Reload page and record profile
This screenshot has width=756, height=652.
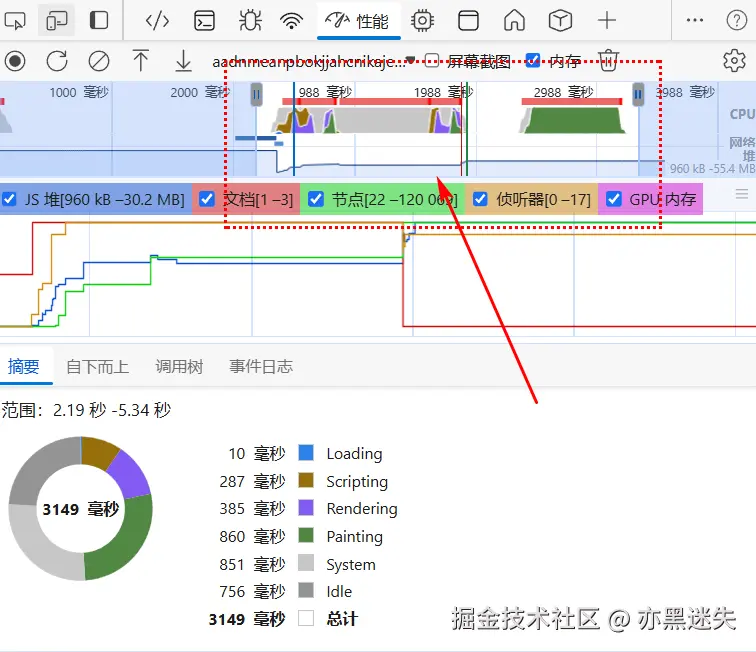pos(57,61)
